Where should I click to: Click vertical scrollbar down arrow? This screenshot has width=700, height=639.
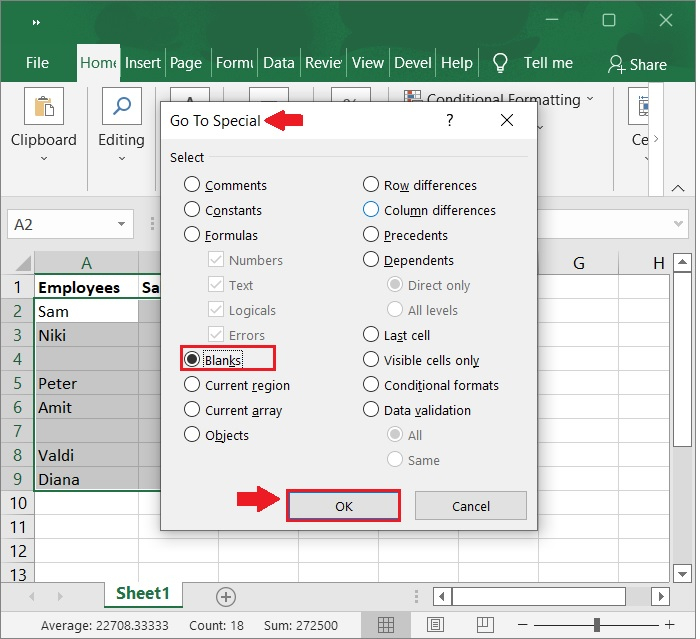tap(682, 574)
